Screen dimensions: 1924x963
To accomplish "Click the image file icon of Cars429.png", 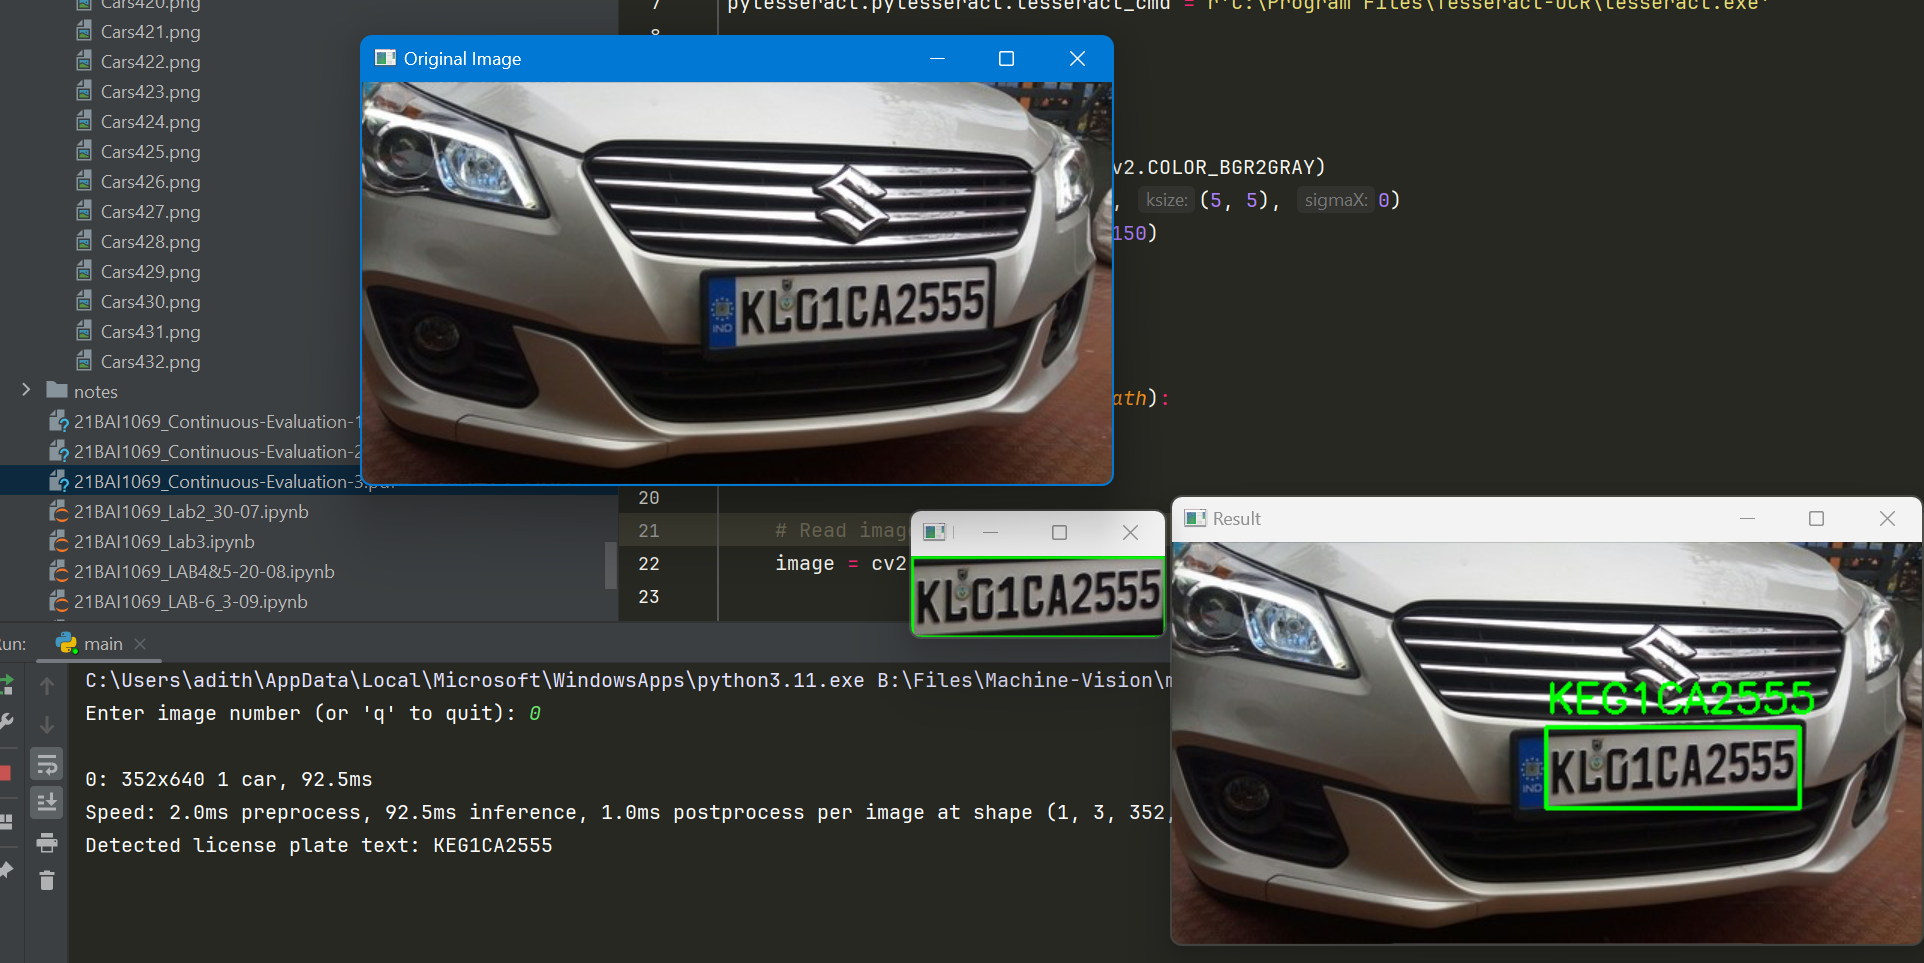I will (85, 271).
